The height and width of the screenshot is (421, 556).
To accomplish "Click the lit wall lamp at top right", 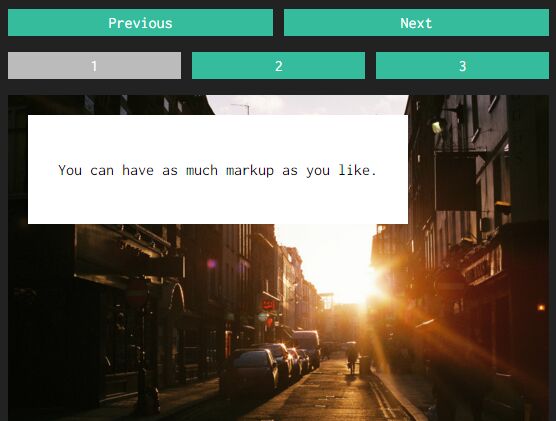I will coord(438,127).
